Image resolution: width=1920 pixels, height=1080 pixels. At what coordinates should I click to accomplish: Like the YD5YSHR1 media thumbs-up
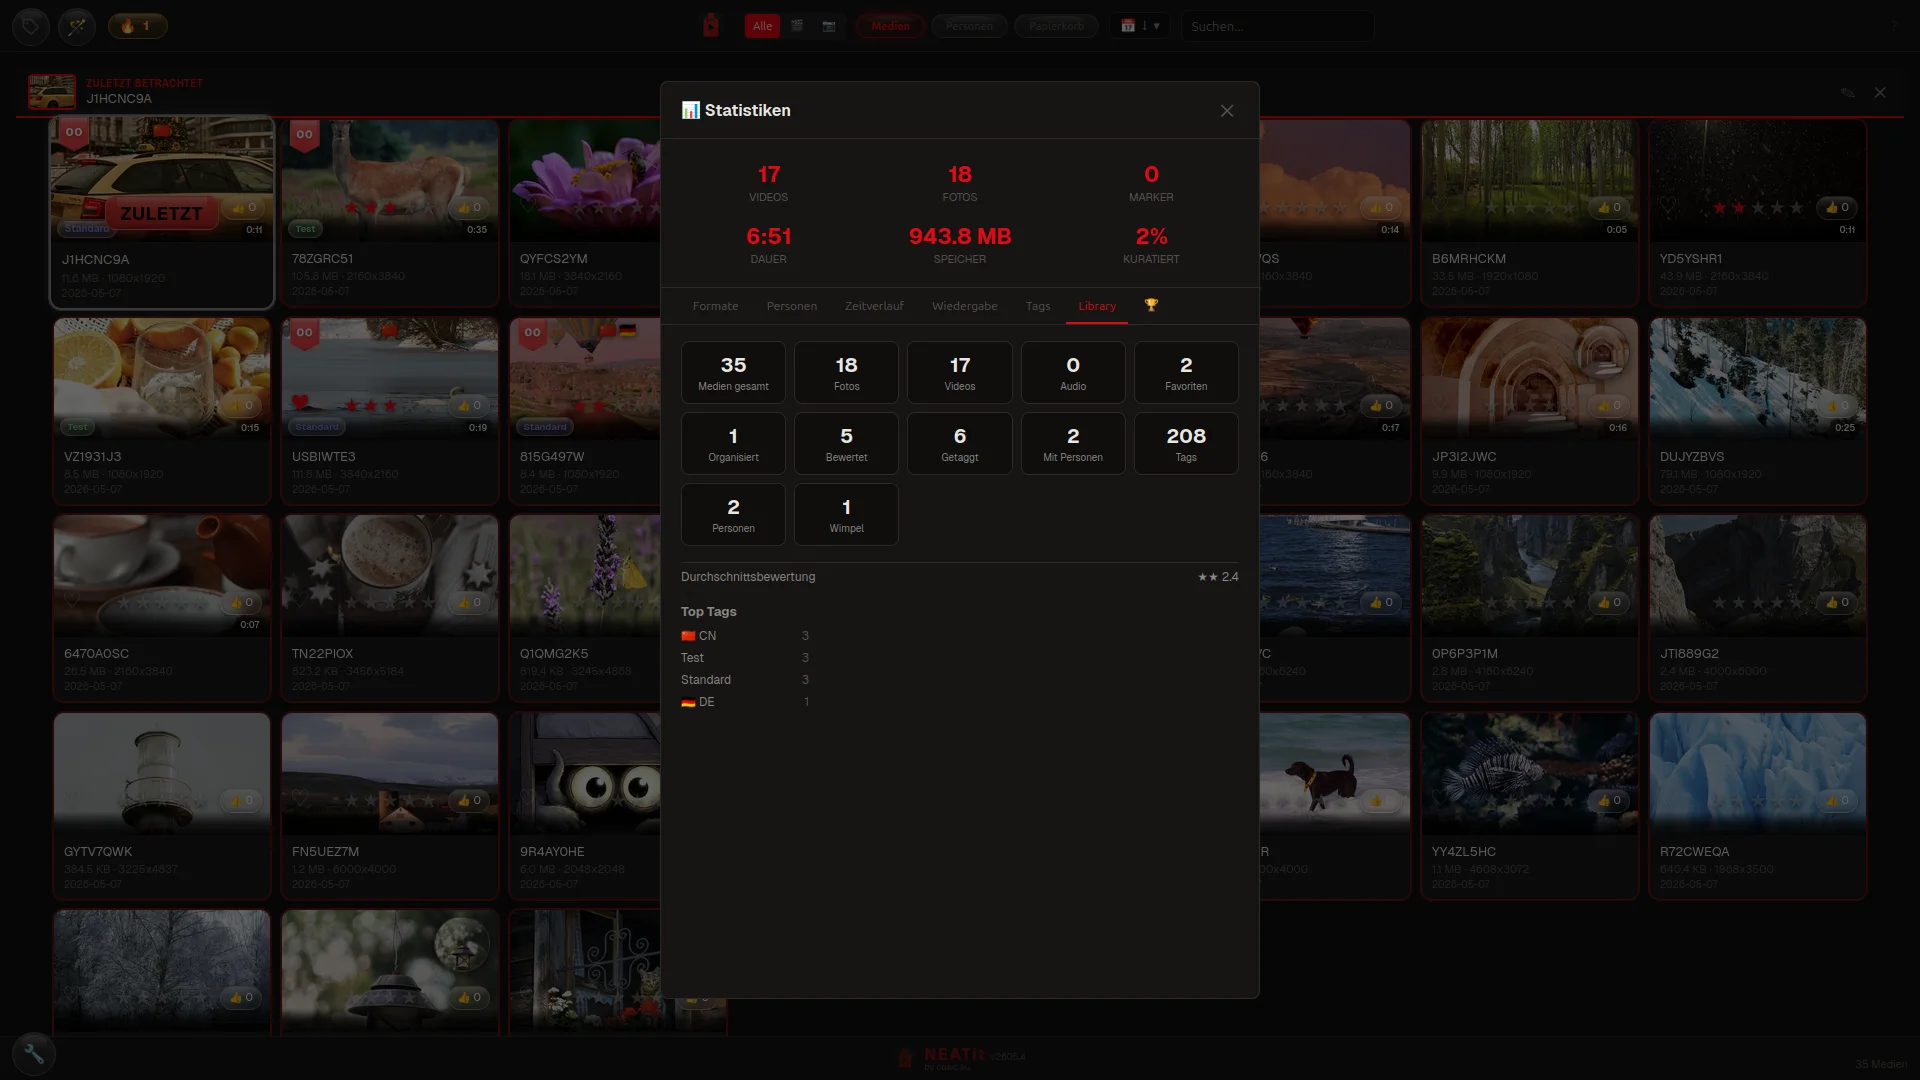[x=1837, y=207]
